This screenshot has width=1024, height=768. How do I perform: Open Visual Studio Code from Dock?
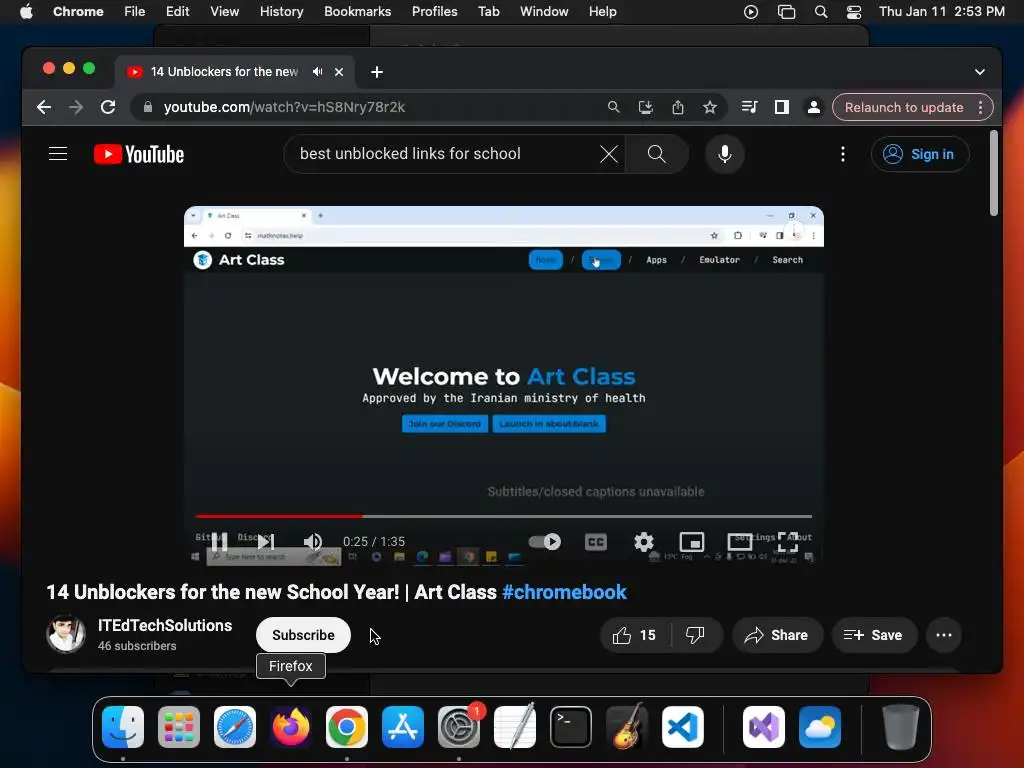[x=682, y=726]
